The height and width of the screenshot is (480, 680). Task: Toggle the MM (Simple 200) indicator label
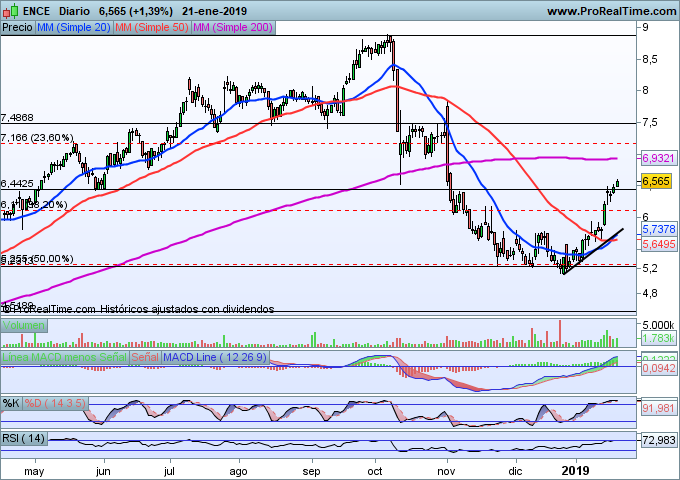point(230,28)
